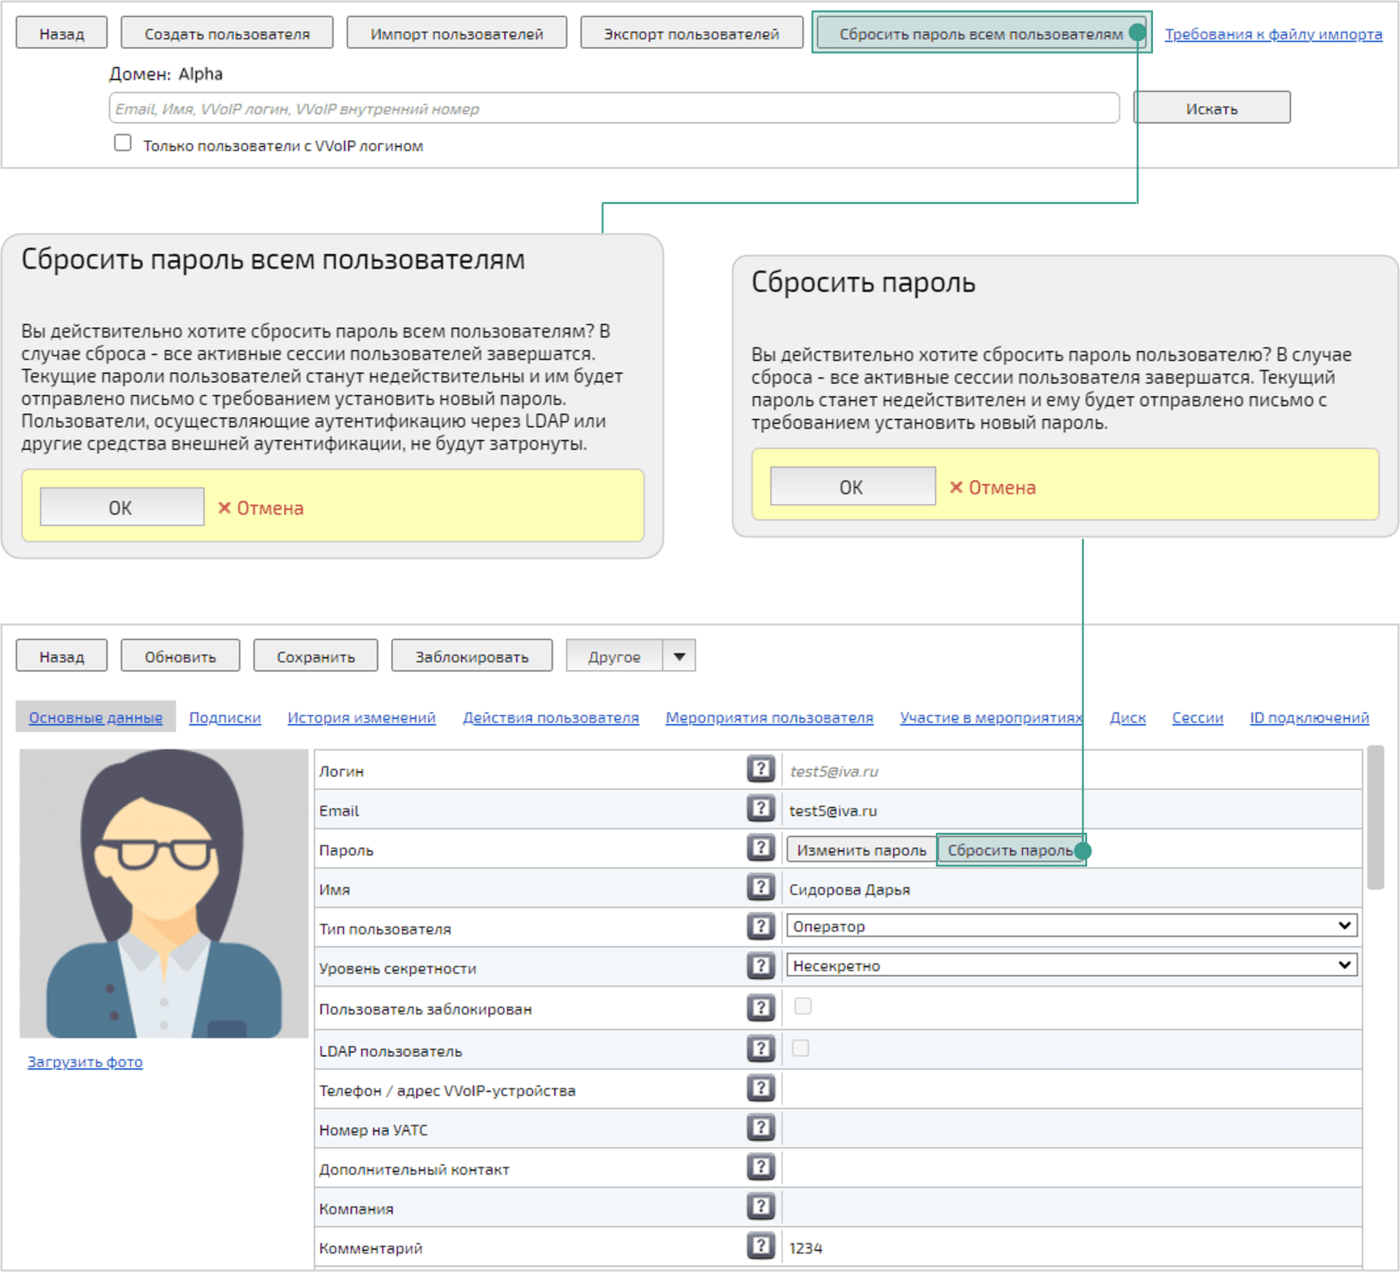The height and width of the screenshot is (1272, 1400).
Task: Click the question icon for Тип пользователя
Action: point(760,927)
